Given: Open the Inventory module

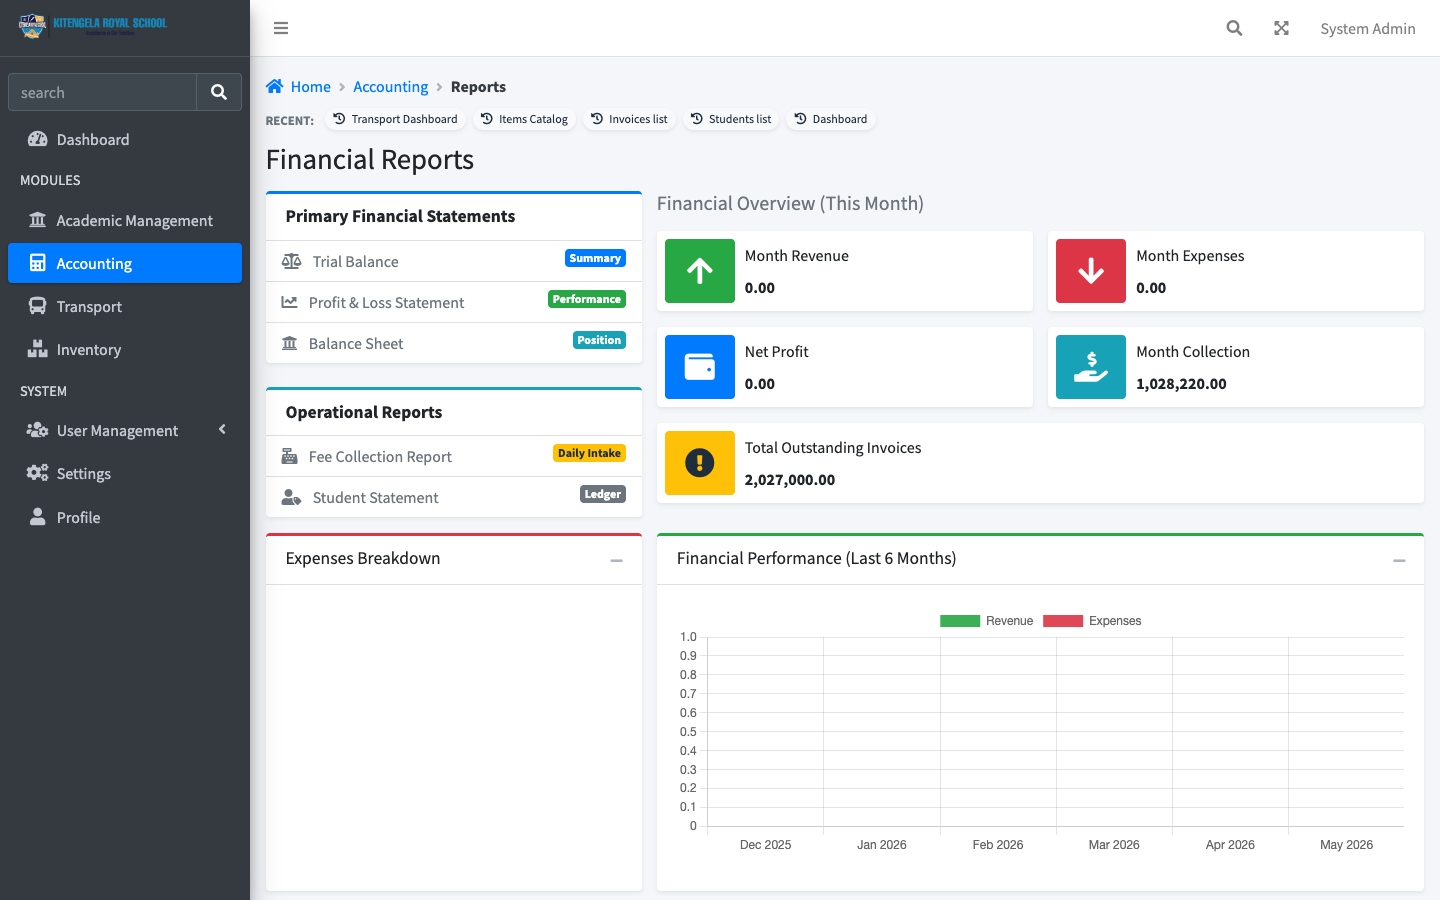Looking at the screenshot, I should (125, 349).
